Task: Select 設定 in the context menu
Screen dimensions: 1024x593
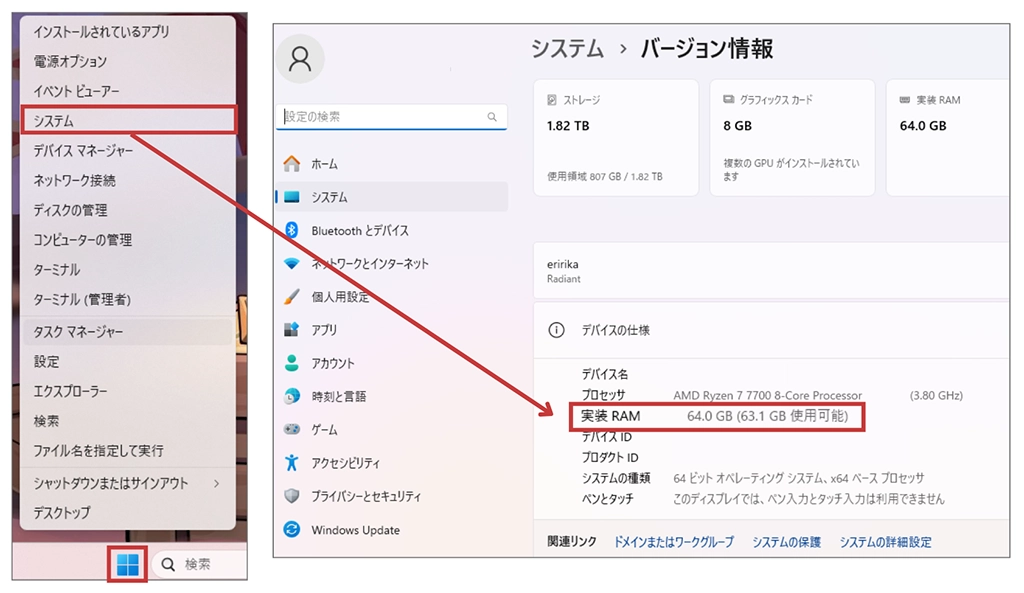Action: click(128, 361)
